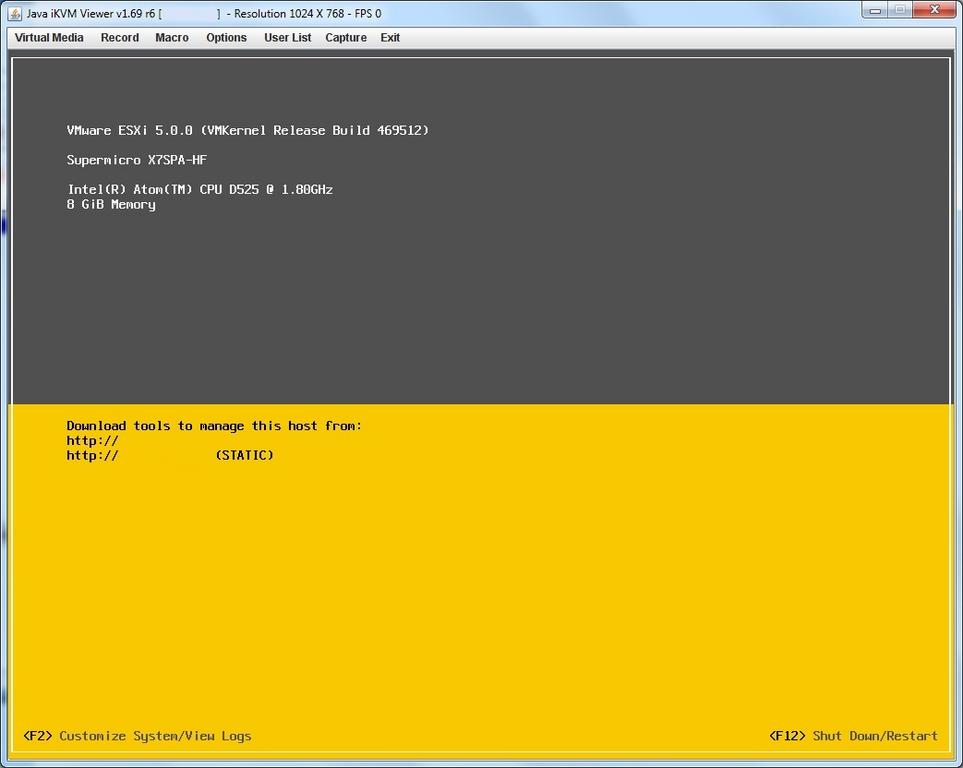Maximize the iKVM Viewer window

(x=900, y=10)
